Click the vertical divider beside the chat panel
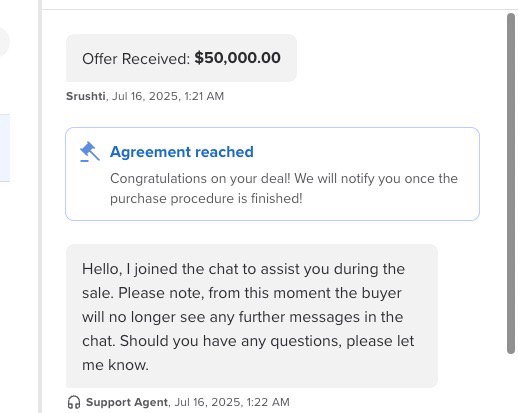518x413 pixels. 40,207
